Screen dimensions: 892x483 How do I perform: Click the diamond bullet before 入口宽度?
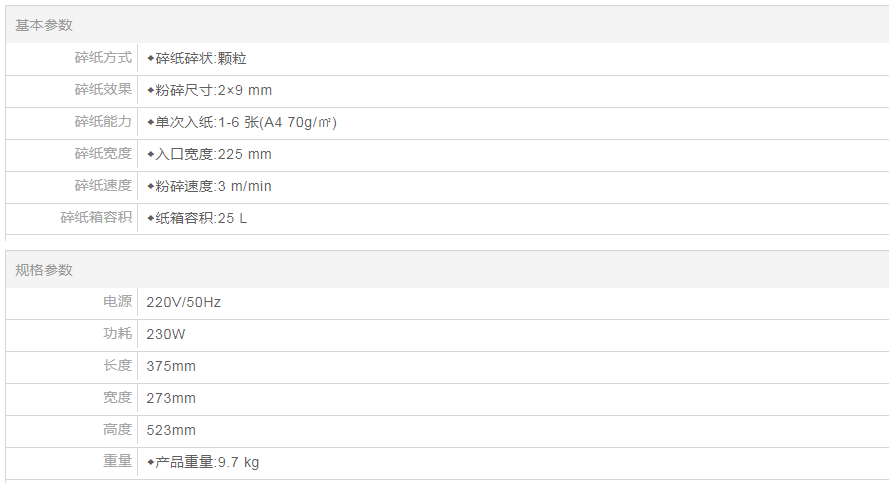click(x=151, y=155)
